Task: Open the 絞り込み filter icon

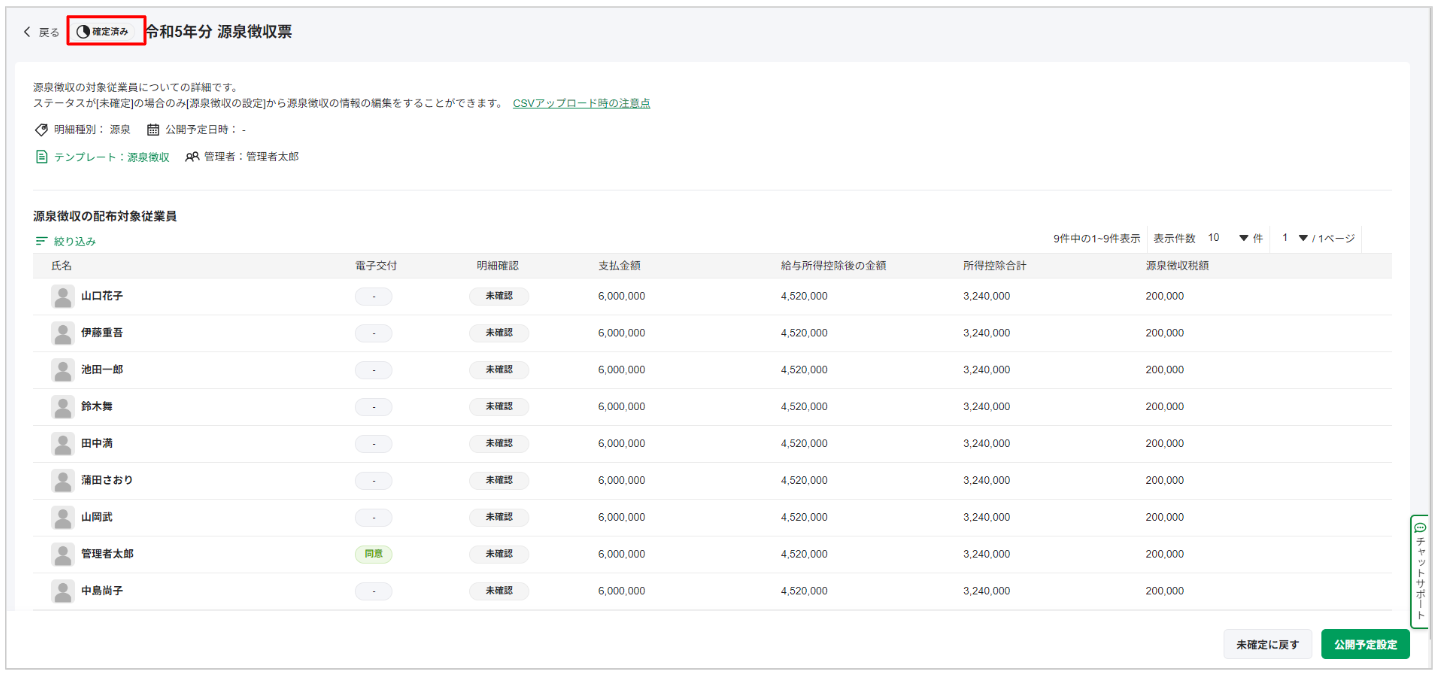Action: [41, 241]
